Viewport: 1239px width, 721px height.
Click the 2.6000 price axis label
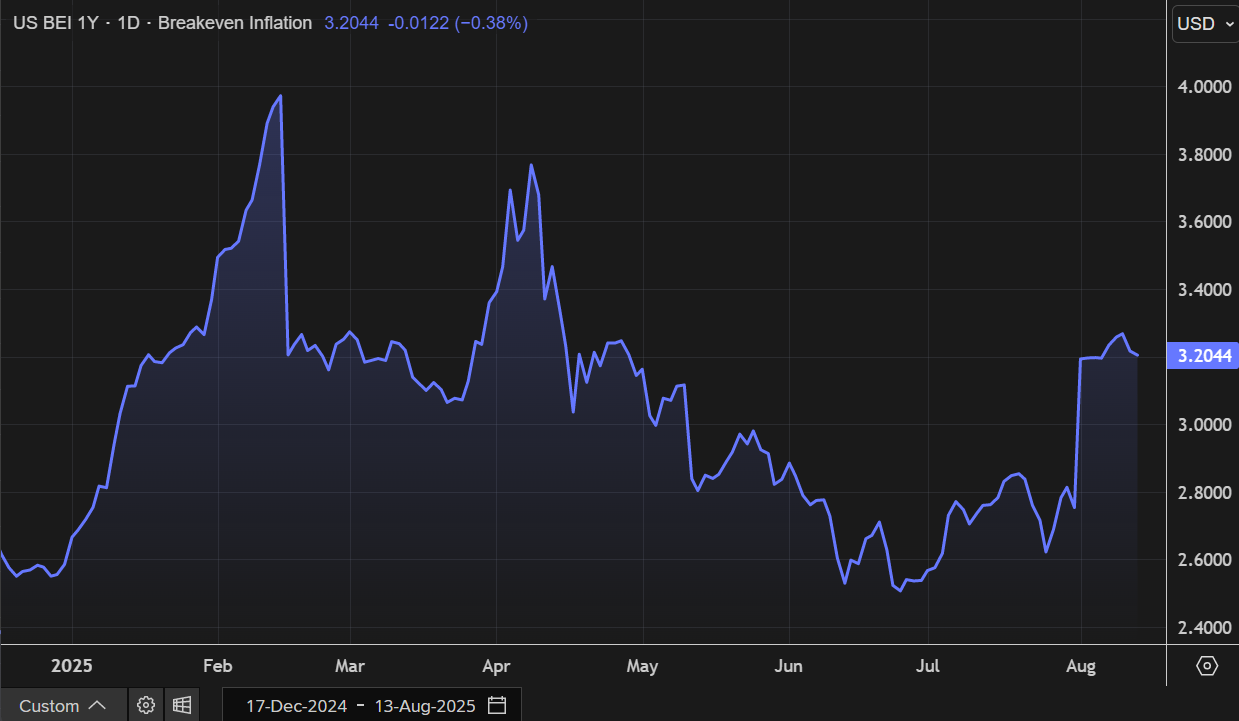pyautogui.click(x=1203, y=560)
